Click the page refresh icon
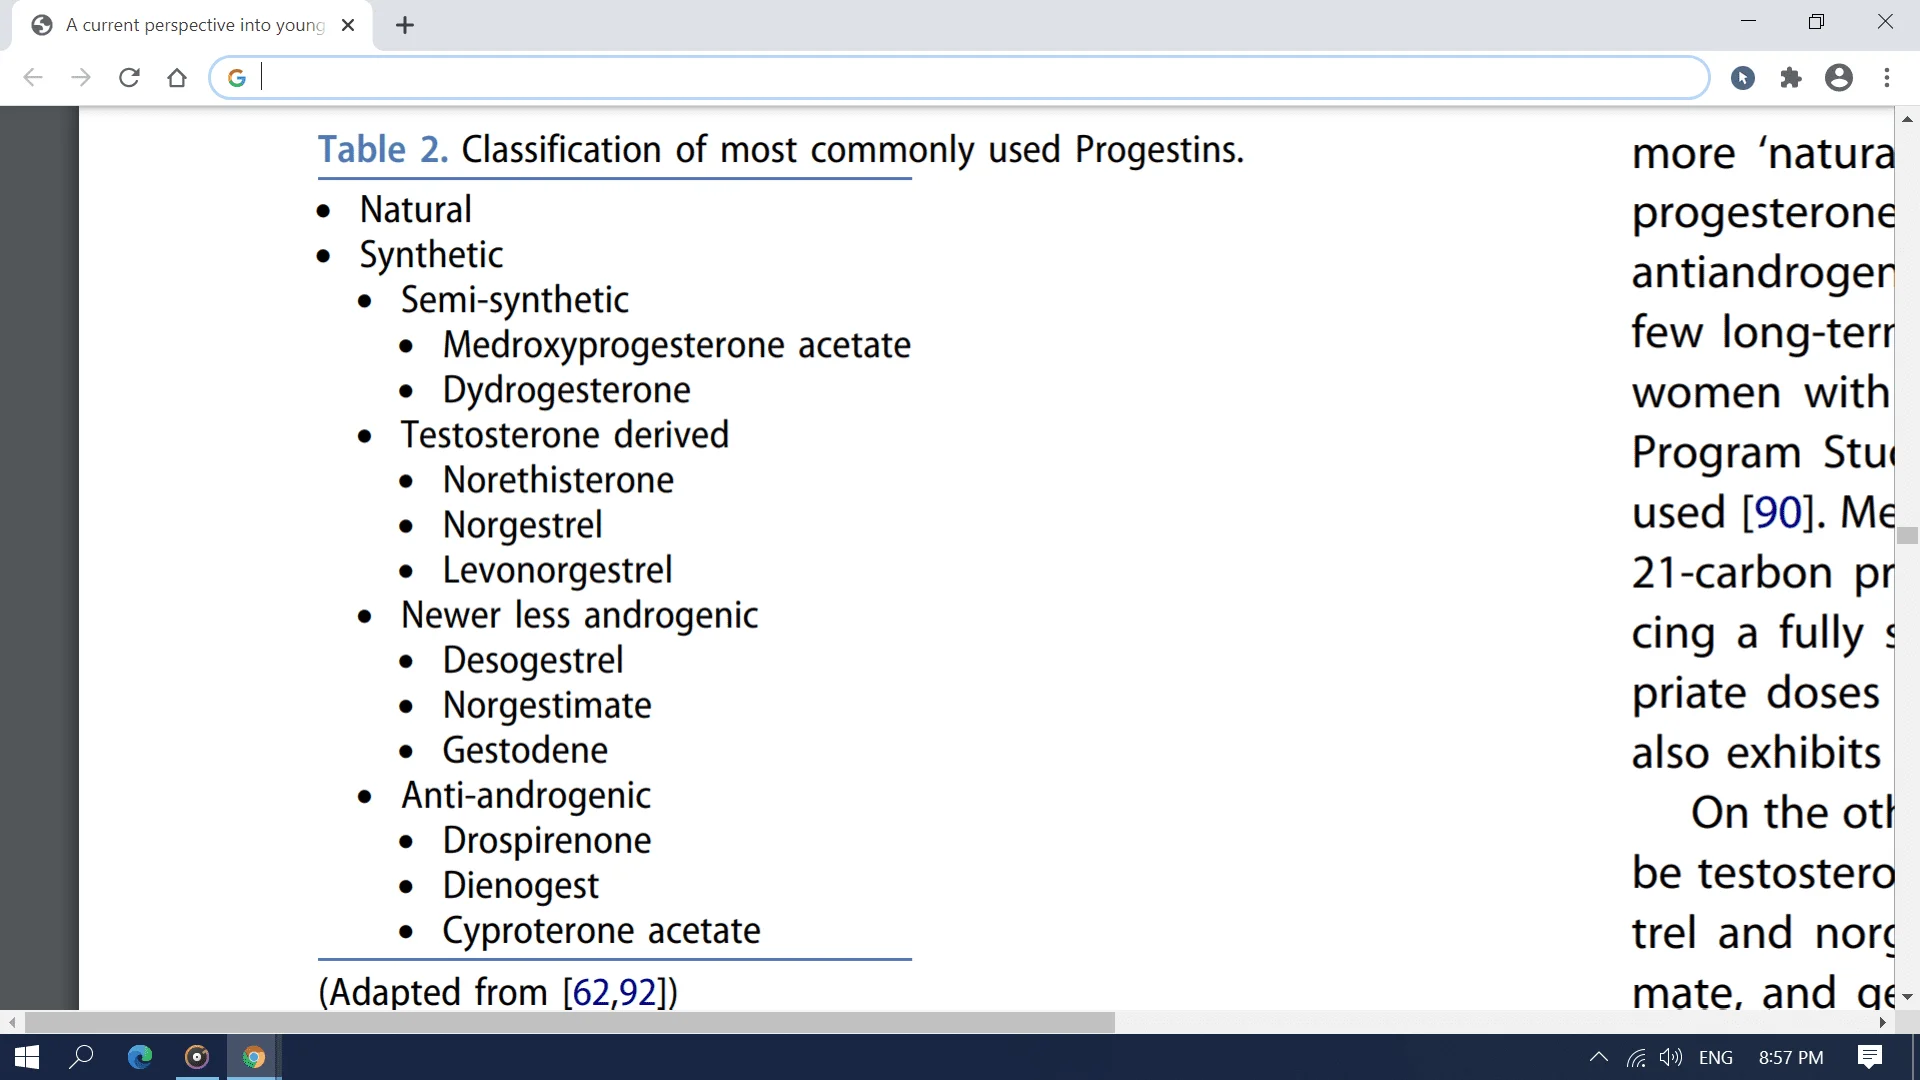 [128, 76]
